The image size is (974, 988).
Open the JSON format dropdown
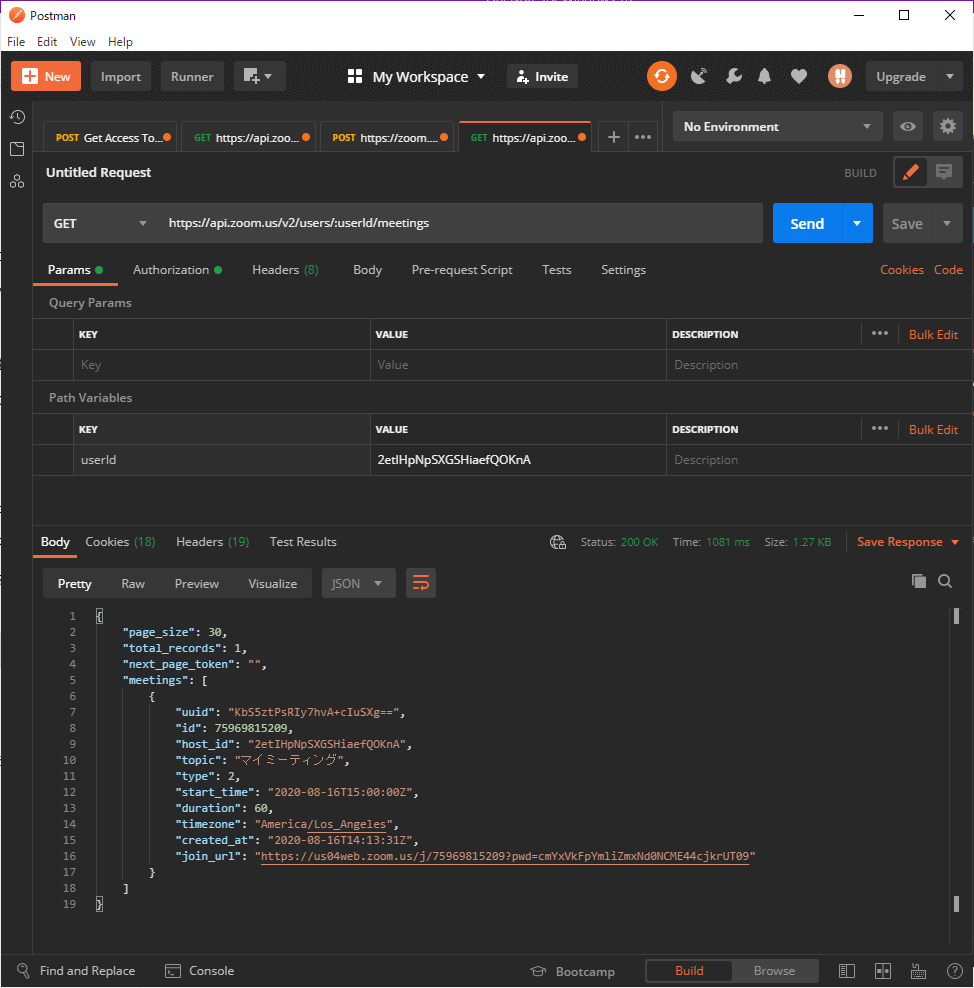point(358,583)
